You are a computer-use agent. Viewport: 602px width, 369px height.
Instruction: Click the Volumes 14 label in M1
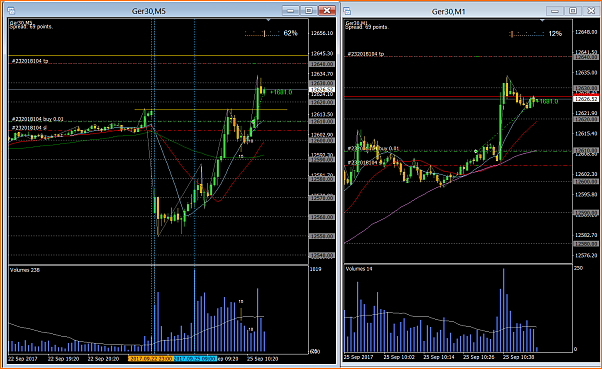coord(359,269)
